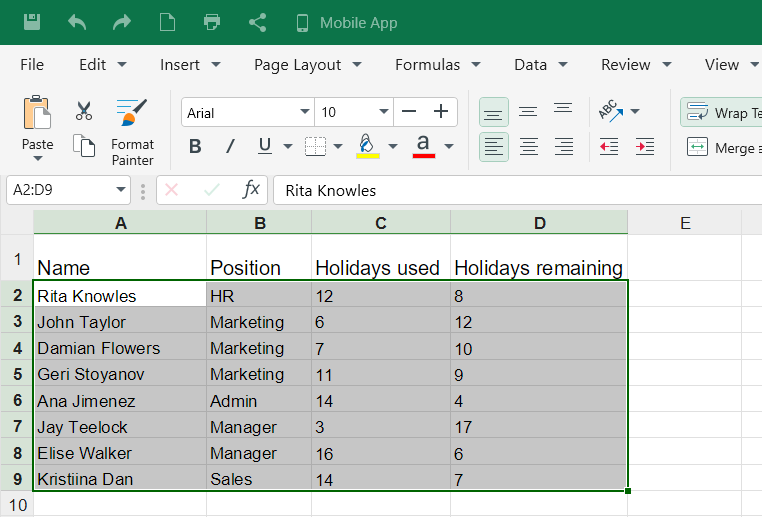Image resolution: width=762 pixels, height=517 pixels.
Task: Select the column C header
Action: tap(380, 223)
